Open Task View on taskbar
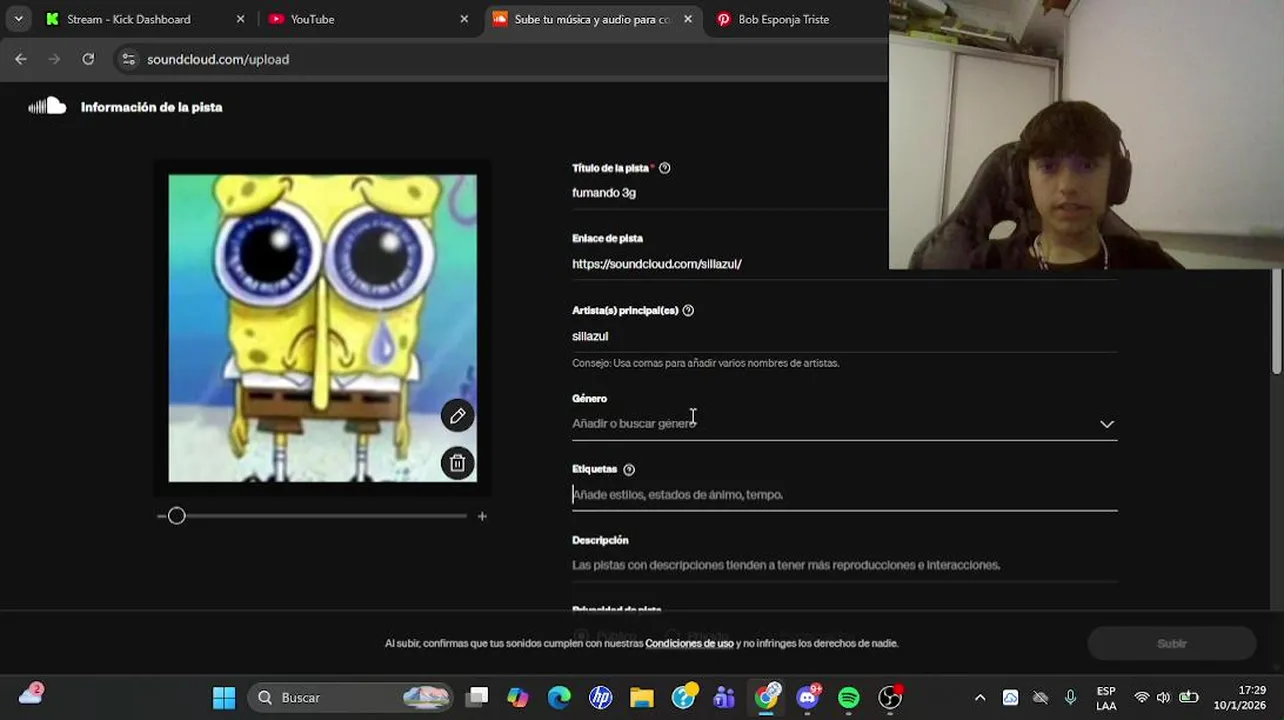 (477, 697)
